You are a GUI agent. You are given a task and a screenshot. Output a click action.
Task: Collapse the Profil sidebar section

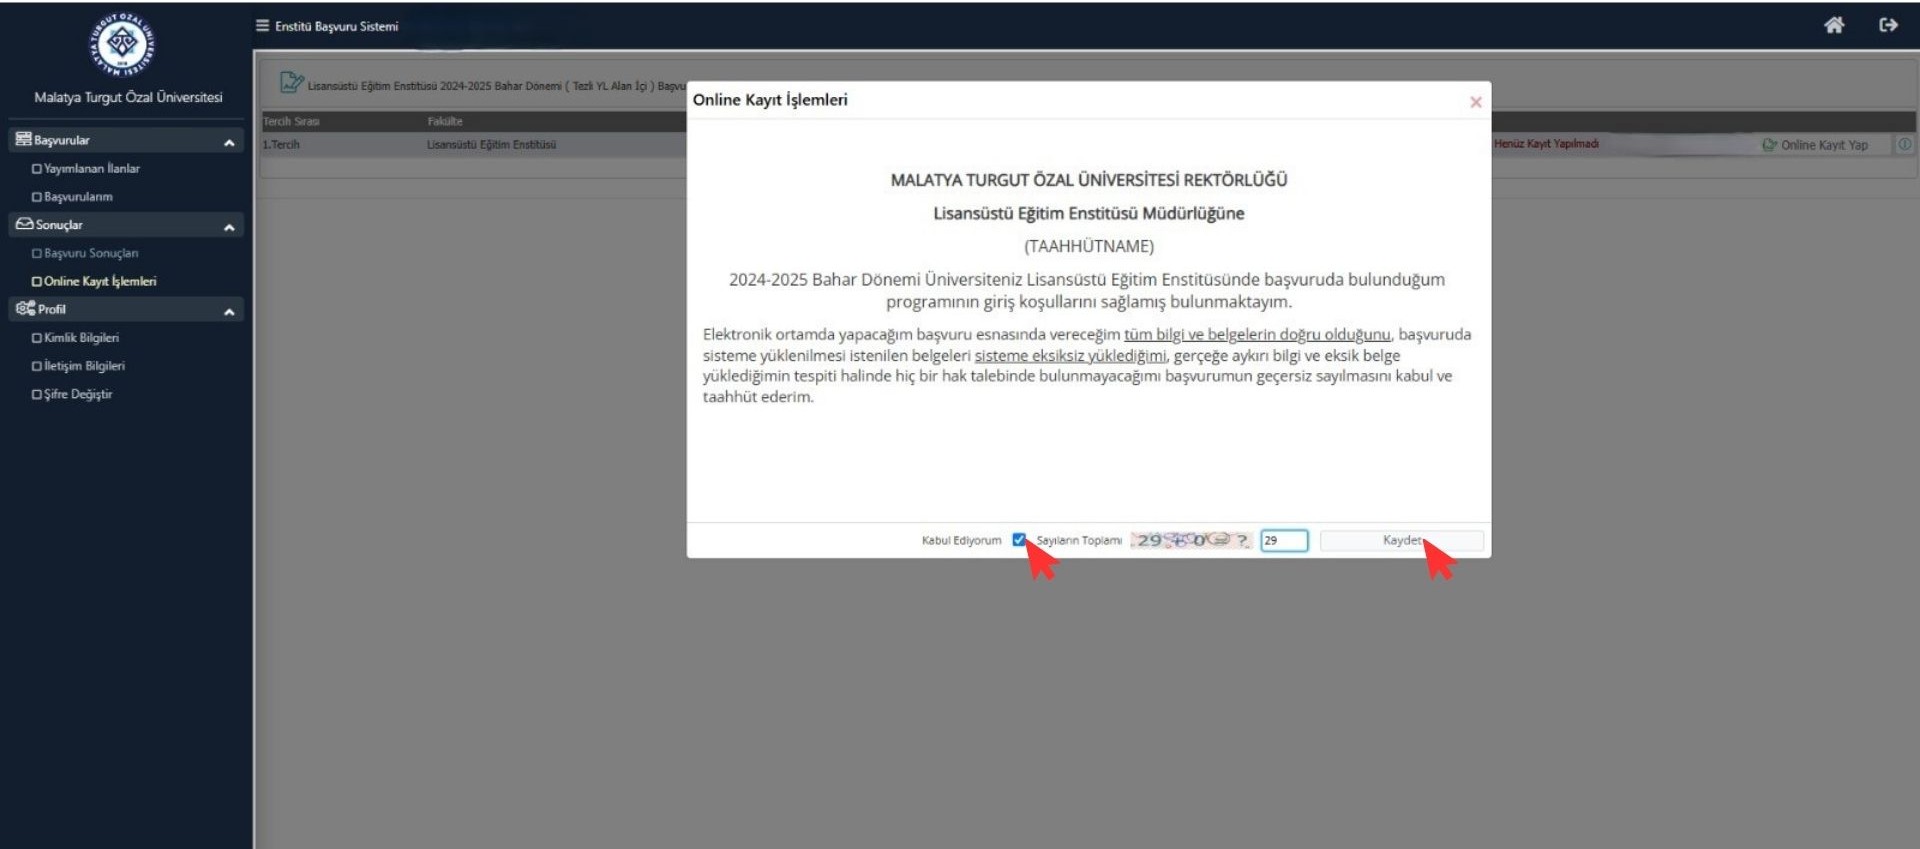(229, 311)
